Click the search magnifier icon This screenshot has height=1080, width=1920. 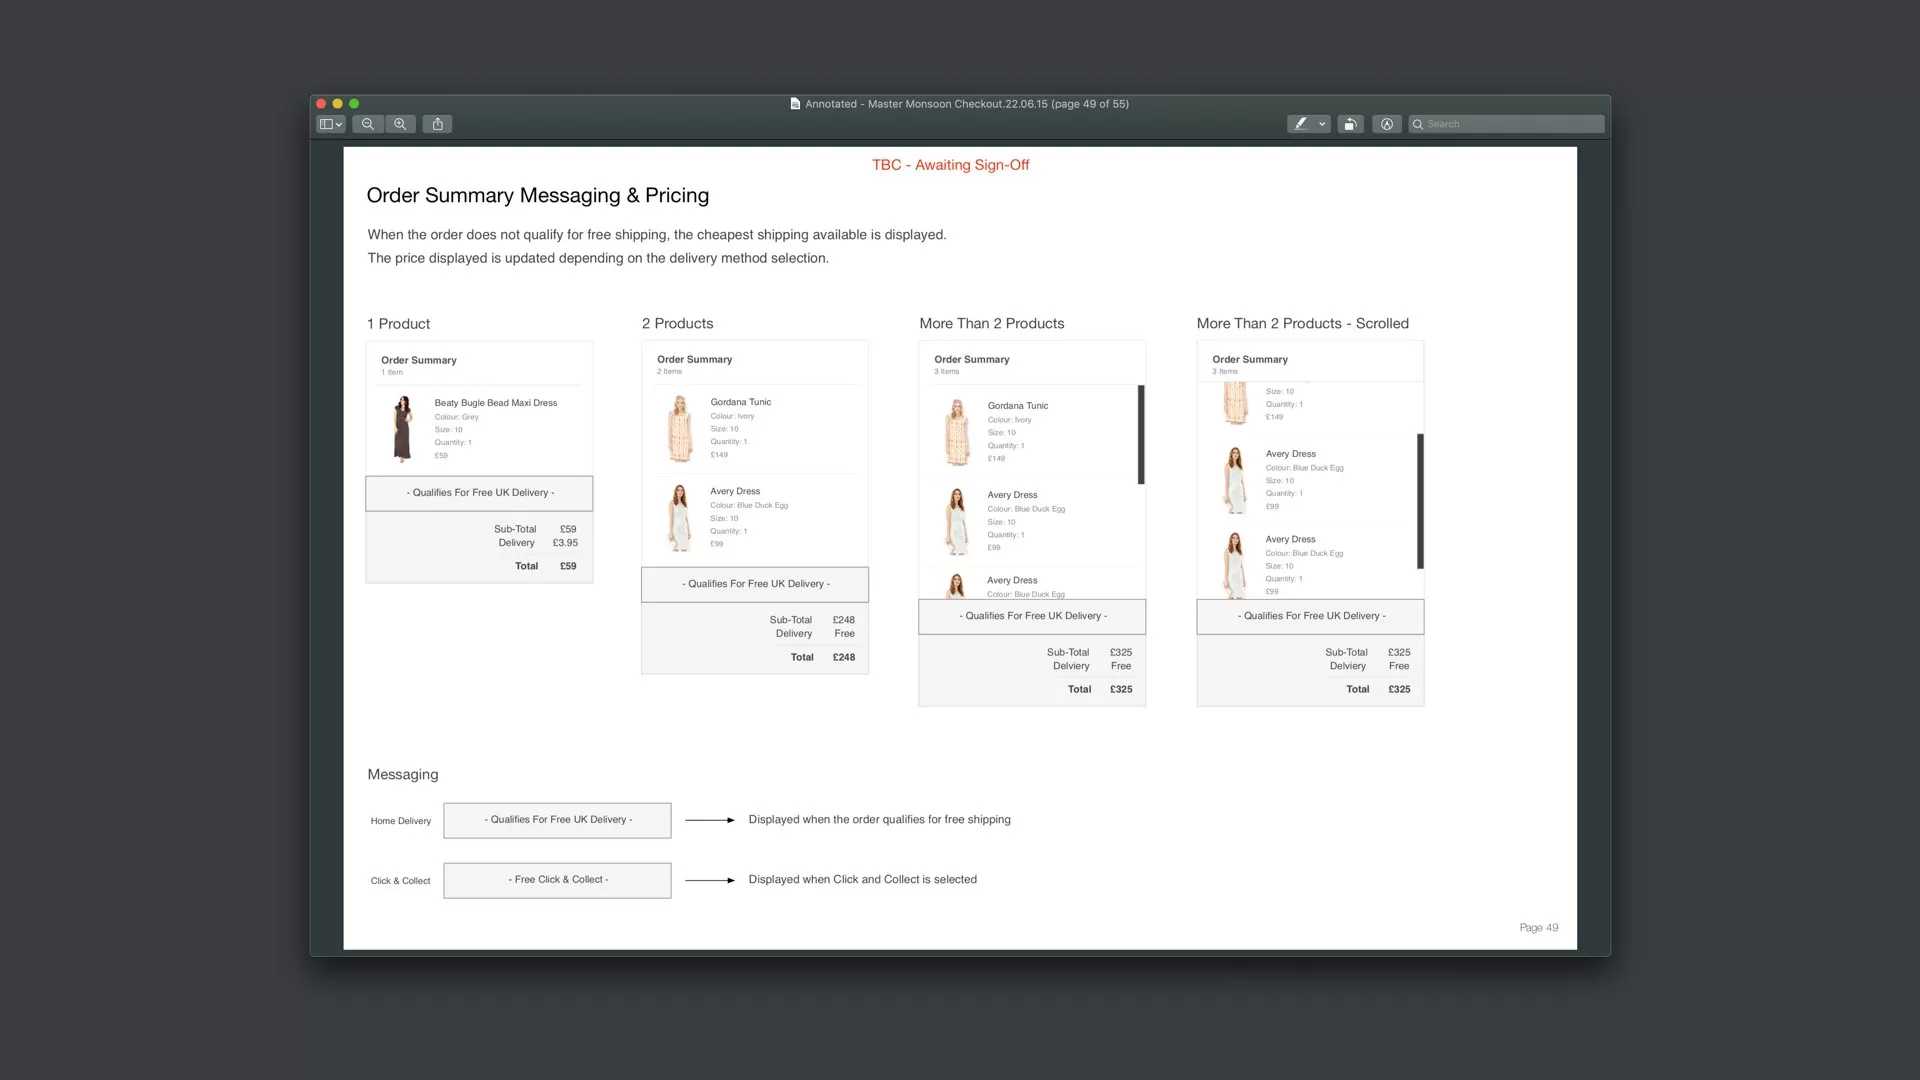[1417, 124]
